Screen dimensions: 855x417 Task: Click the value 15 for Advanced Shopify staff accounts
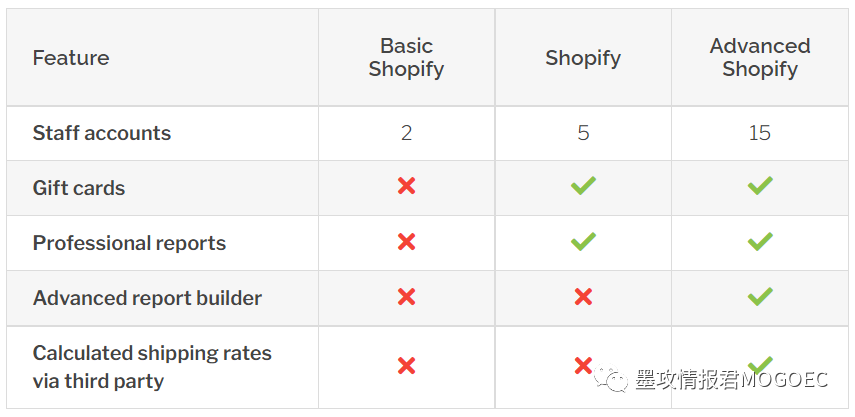[760, 133]
